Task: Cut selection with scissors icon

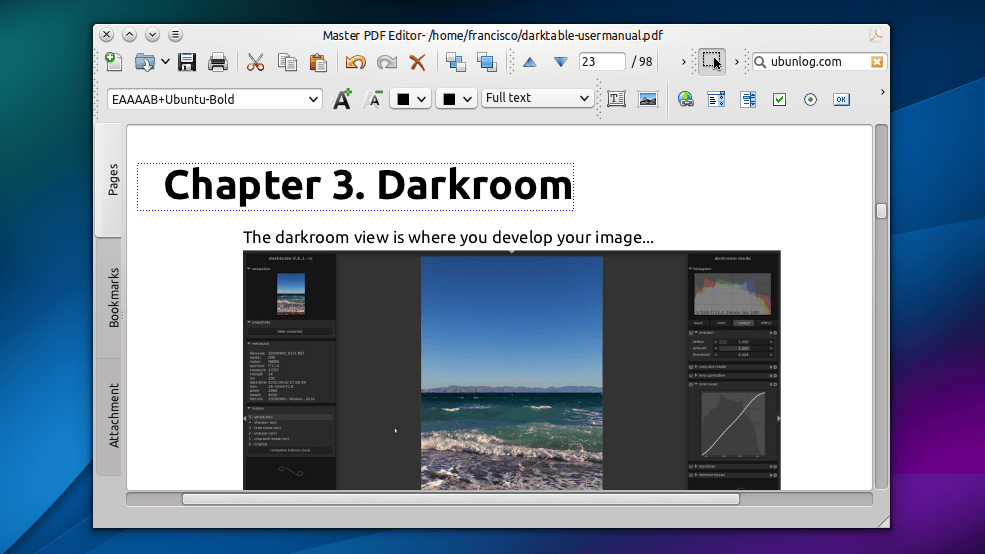Action: [x=255, y=62]
